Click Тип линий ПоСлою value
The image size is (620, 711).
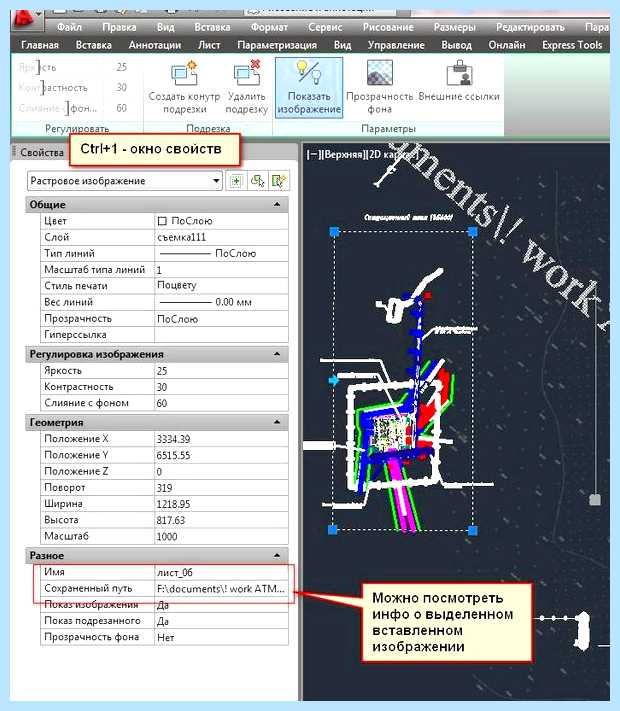(221, 253)
